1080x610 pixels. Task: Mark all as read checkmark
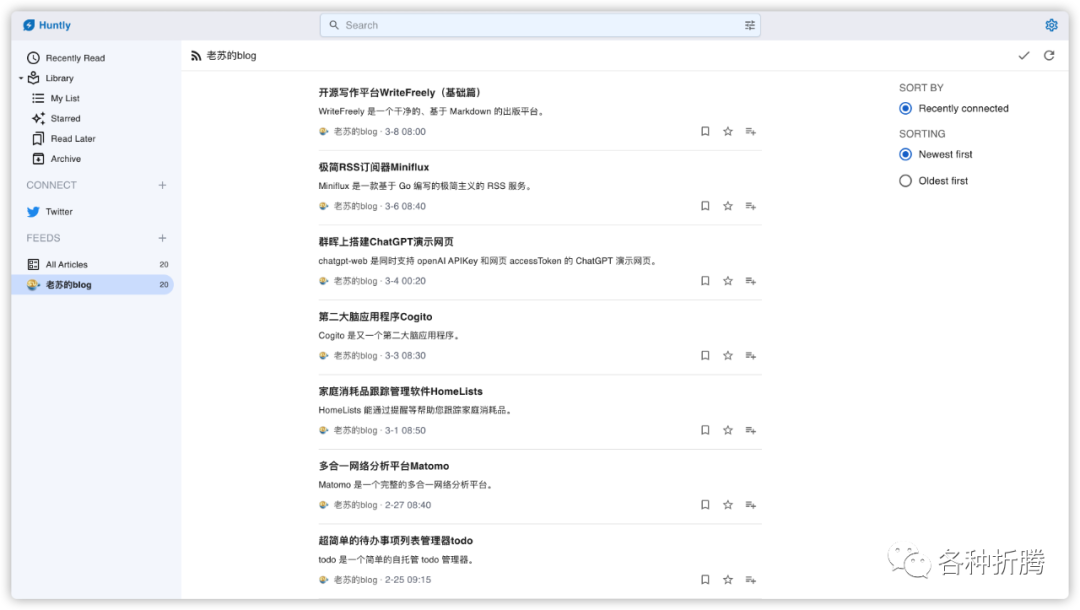tap(1024, 56)
